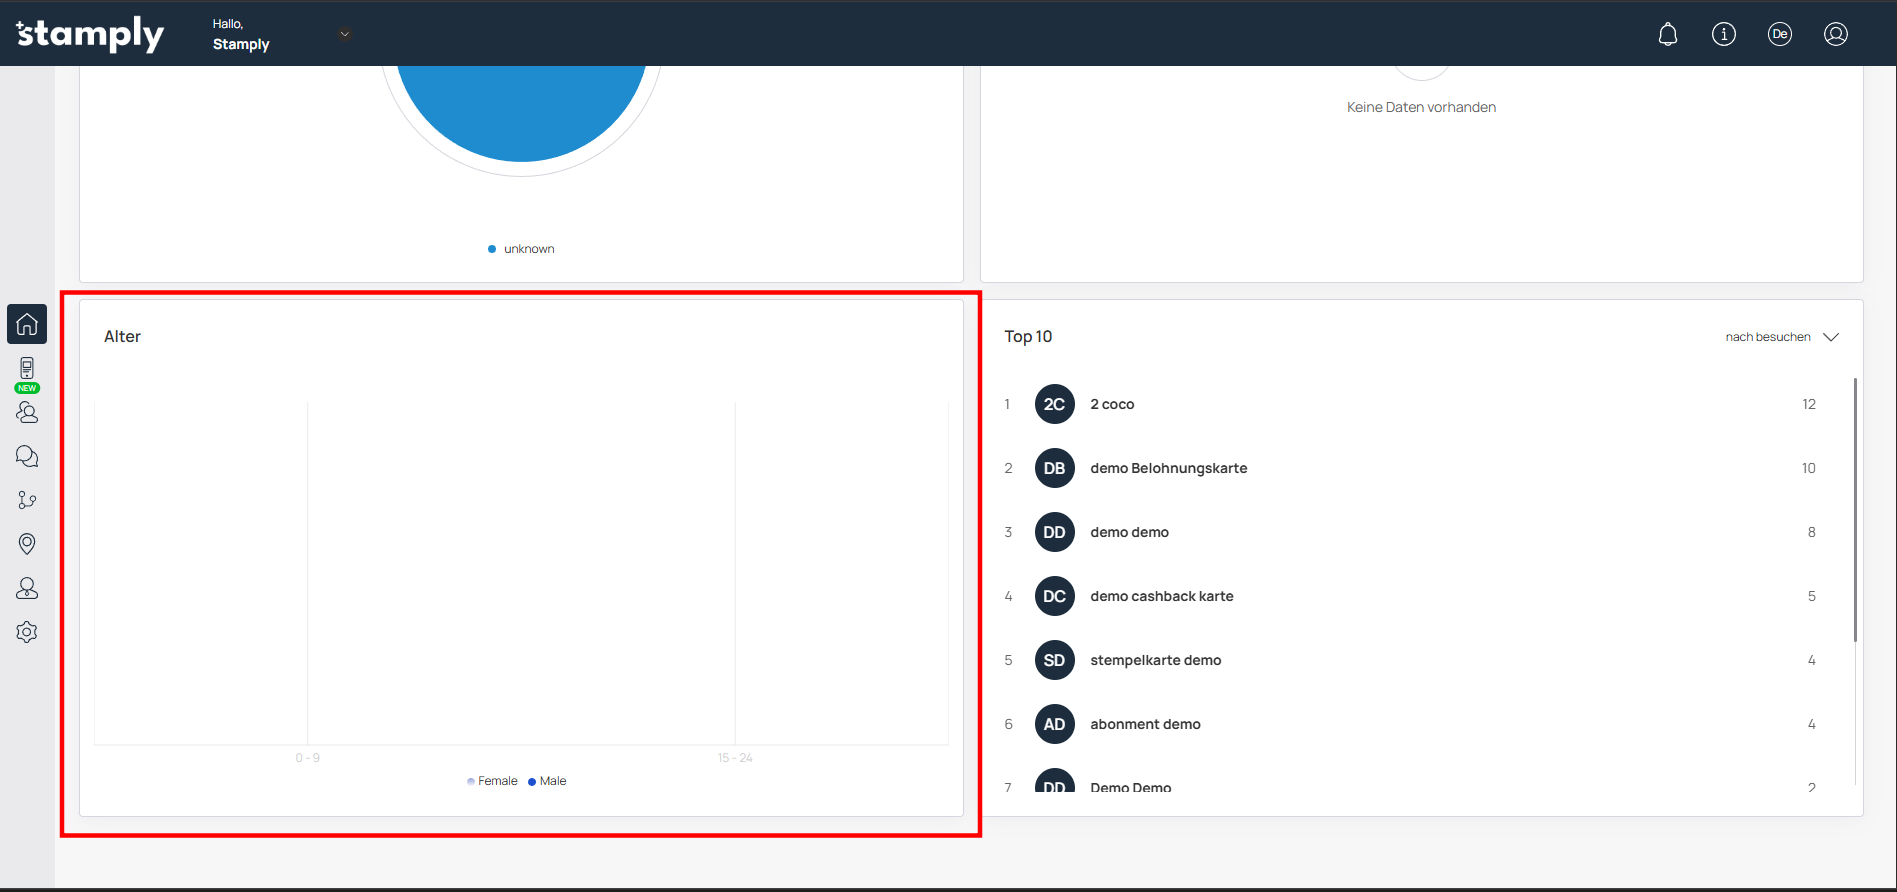The height and width of the screenshot is (892, 1897).
Task: Open the home dashboard from sidebar
Action: click(27, 324)
